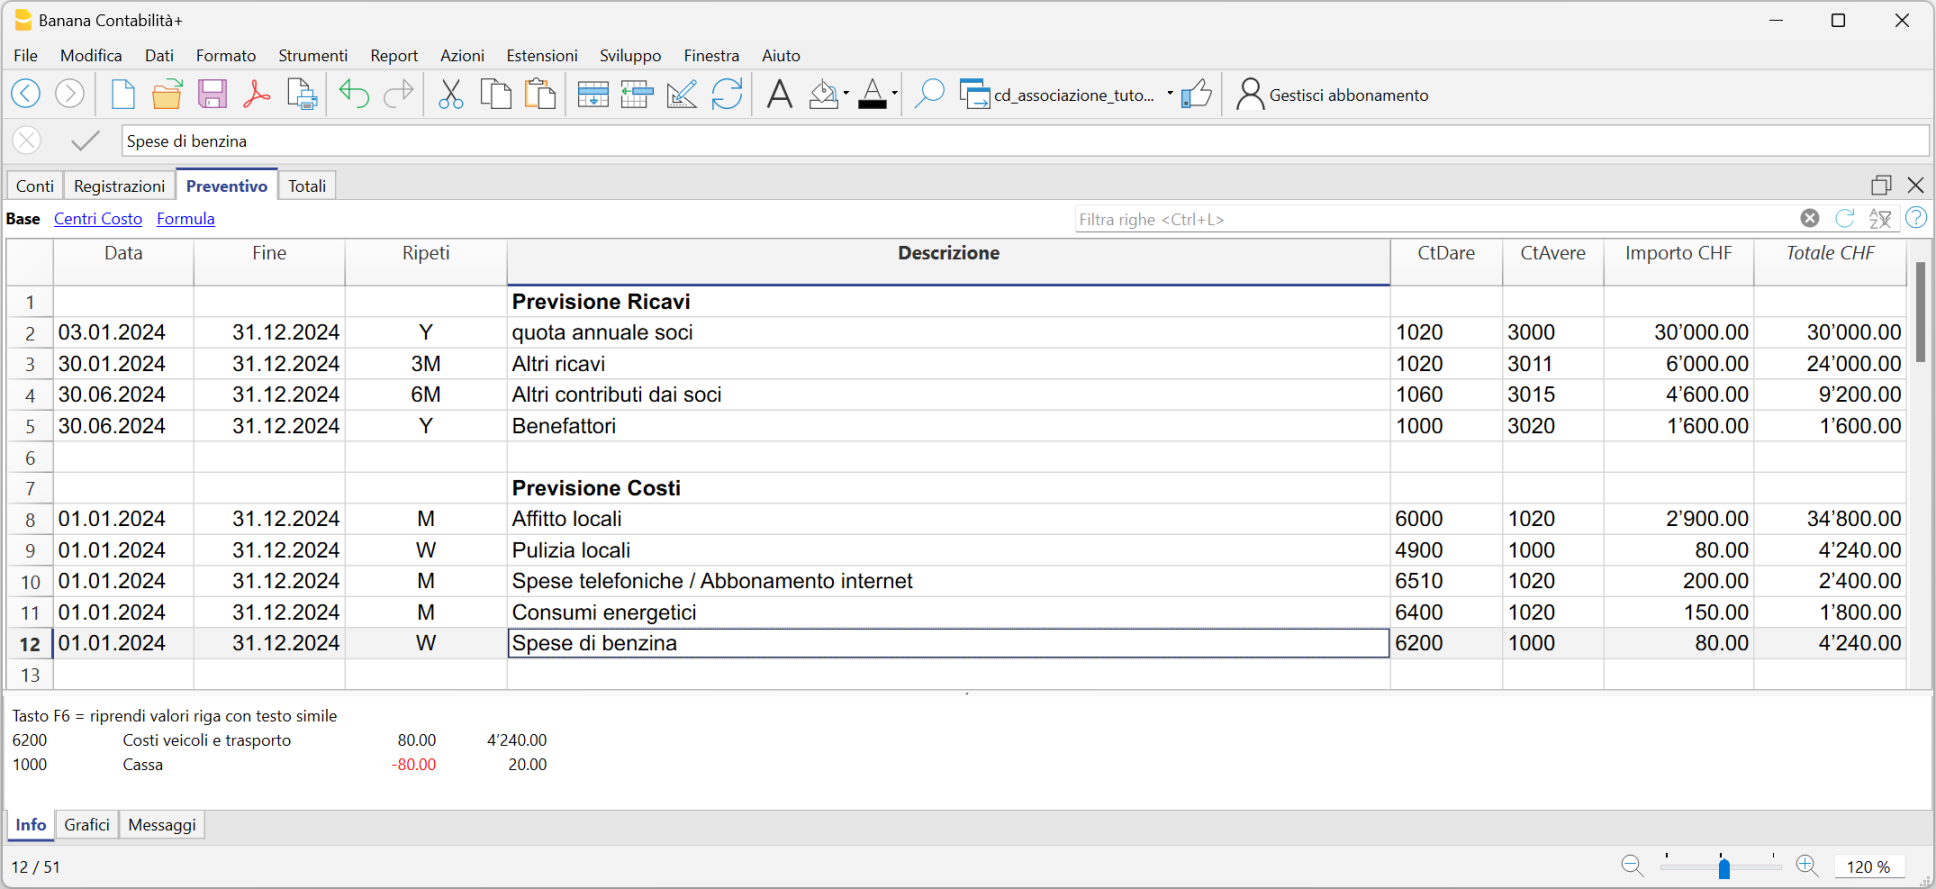This screenshot has height=889, width=1936.
Task: Click the filter refresh icon
Action: [x=1845, y=218]
